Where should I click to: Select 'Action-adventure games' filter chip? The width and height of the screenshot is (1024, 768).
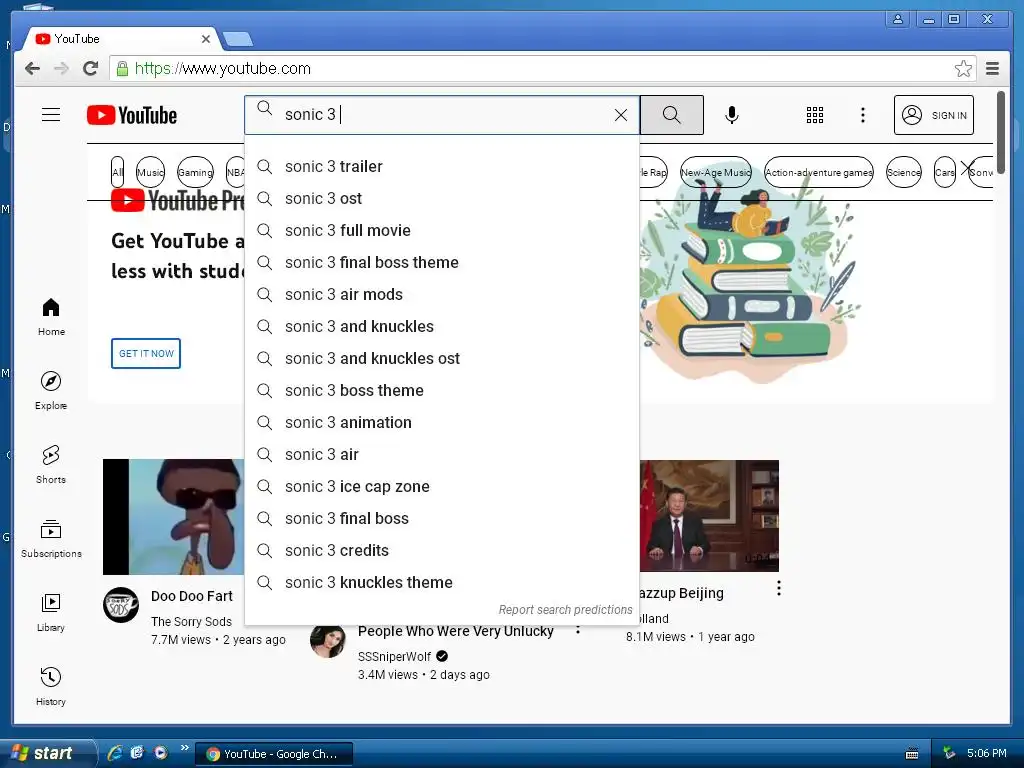click(x=818, y=172)
